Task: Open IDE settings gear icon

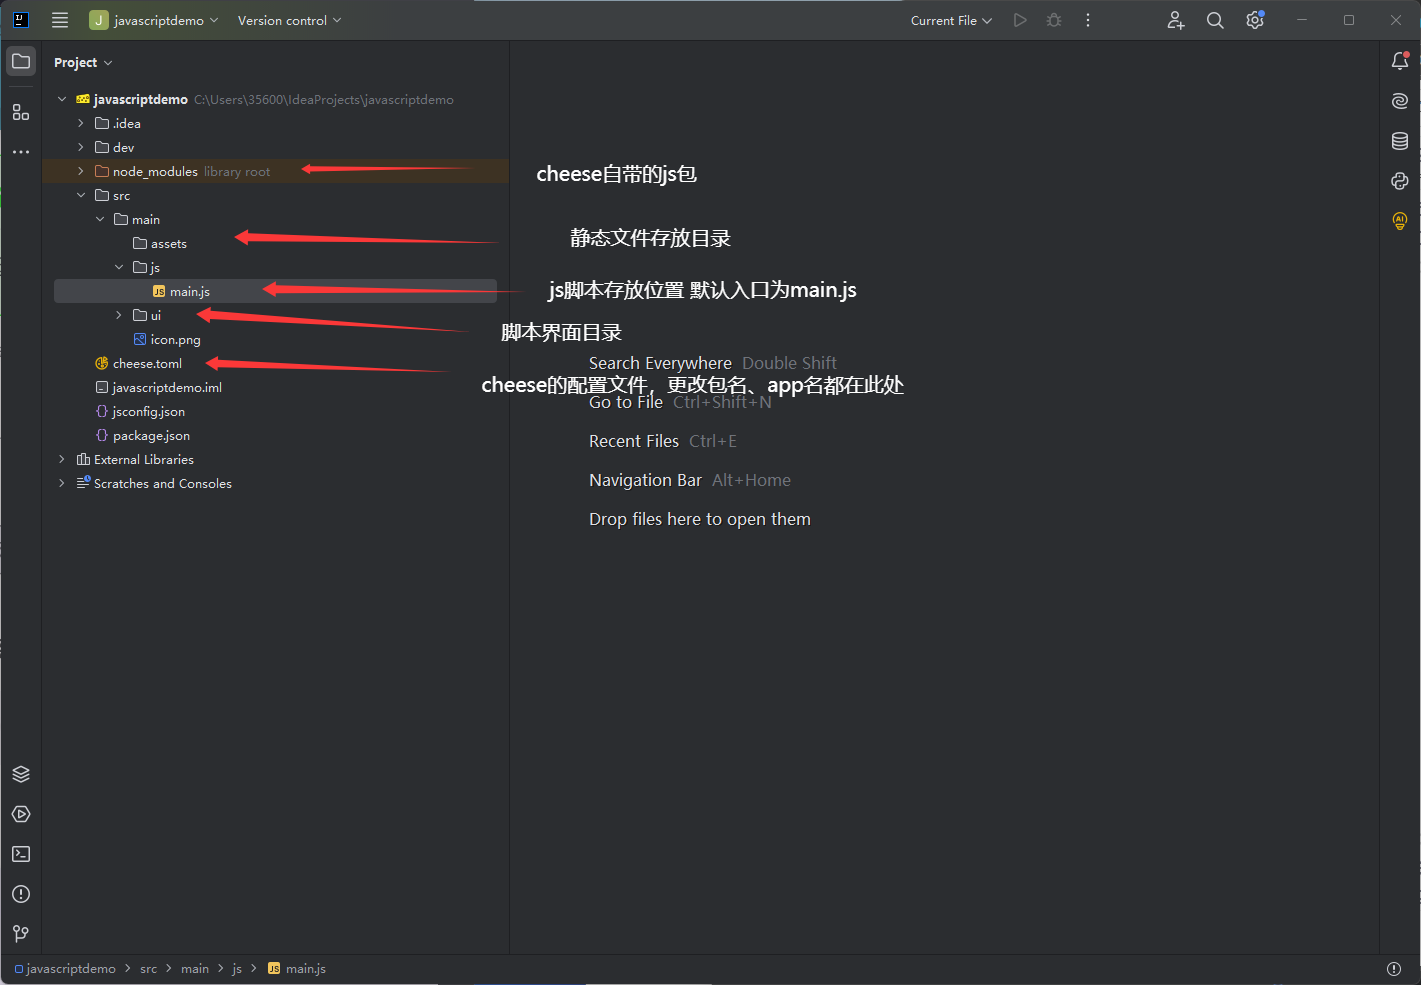Action: coord(1255,20)
